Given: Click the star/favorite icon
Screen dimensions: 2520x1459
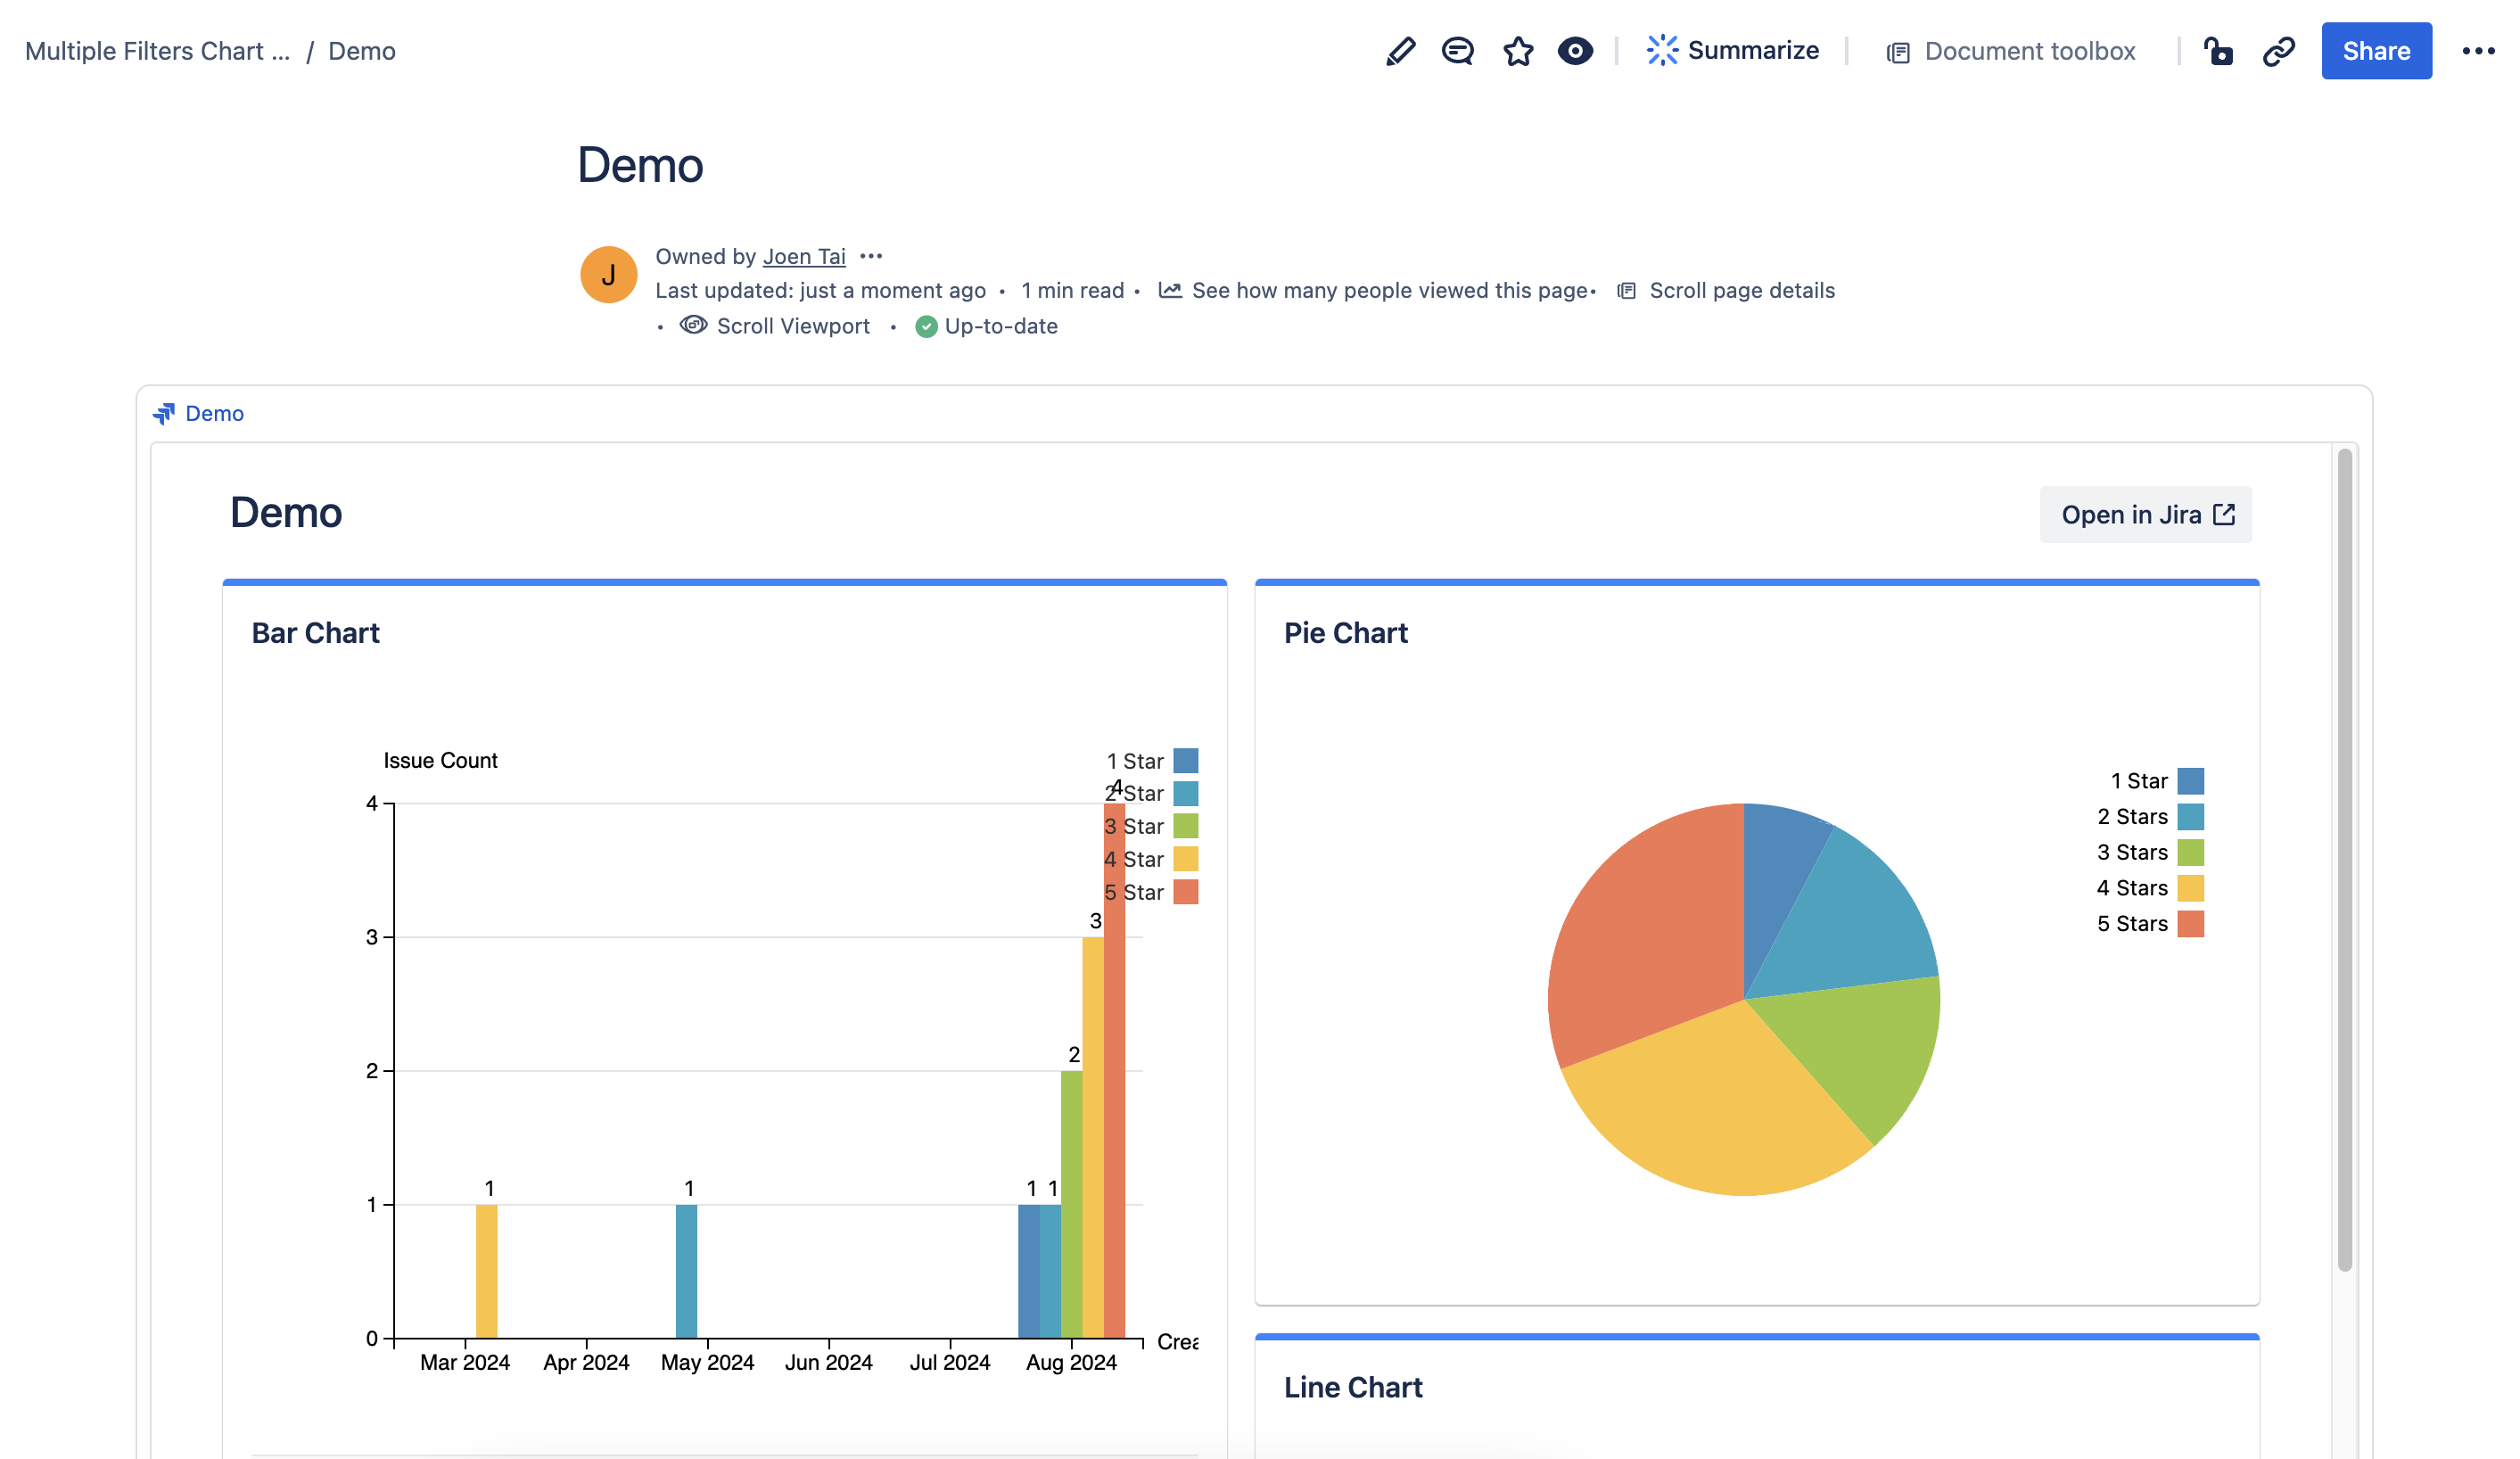Looking at the screenshot, I should 1516,50.
